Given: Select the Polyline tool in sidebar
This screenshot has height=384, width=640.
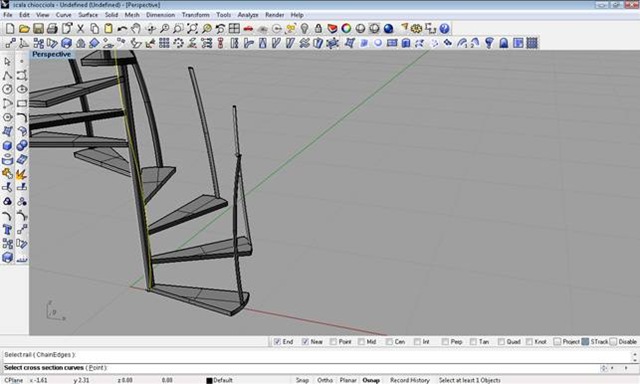Looking at the screenshot, I should [7, 75].
